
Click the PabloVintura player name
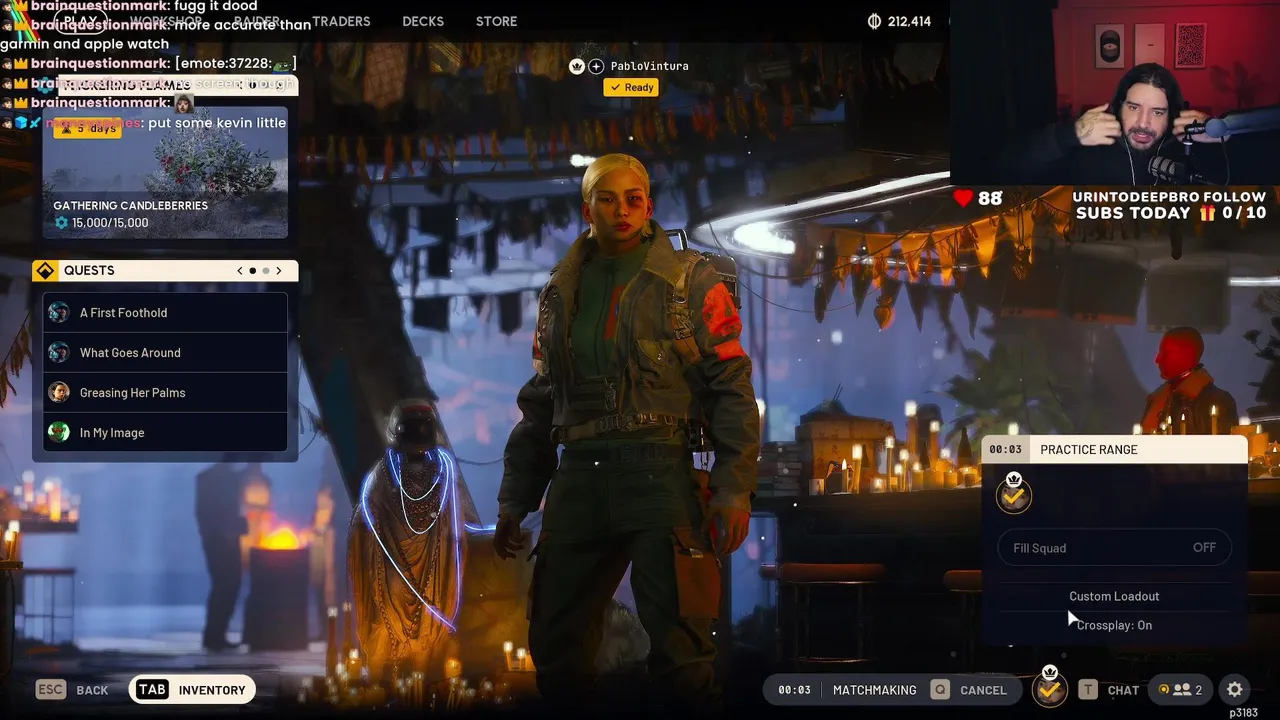649,66
